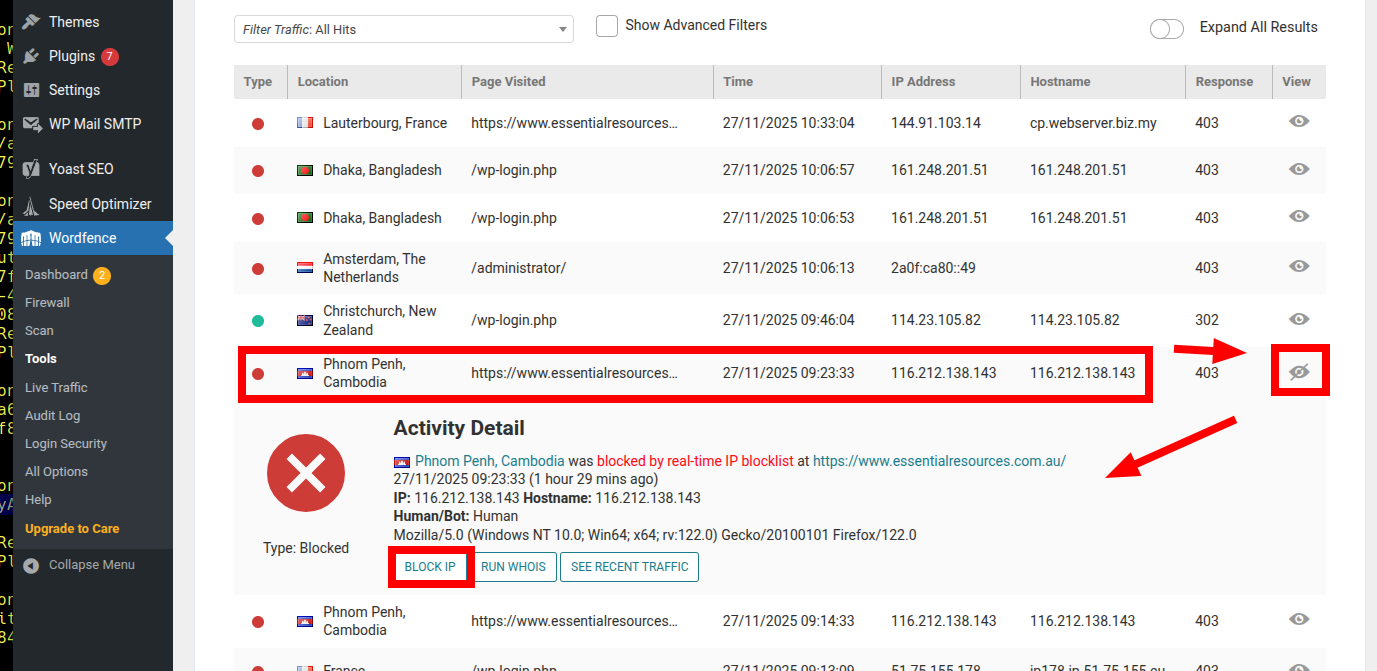The height and width of the screenshot is (671, 1377).
Task: Click IP address 2a0f:ca80::49
Action: click(x=933, y=268)
